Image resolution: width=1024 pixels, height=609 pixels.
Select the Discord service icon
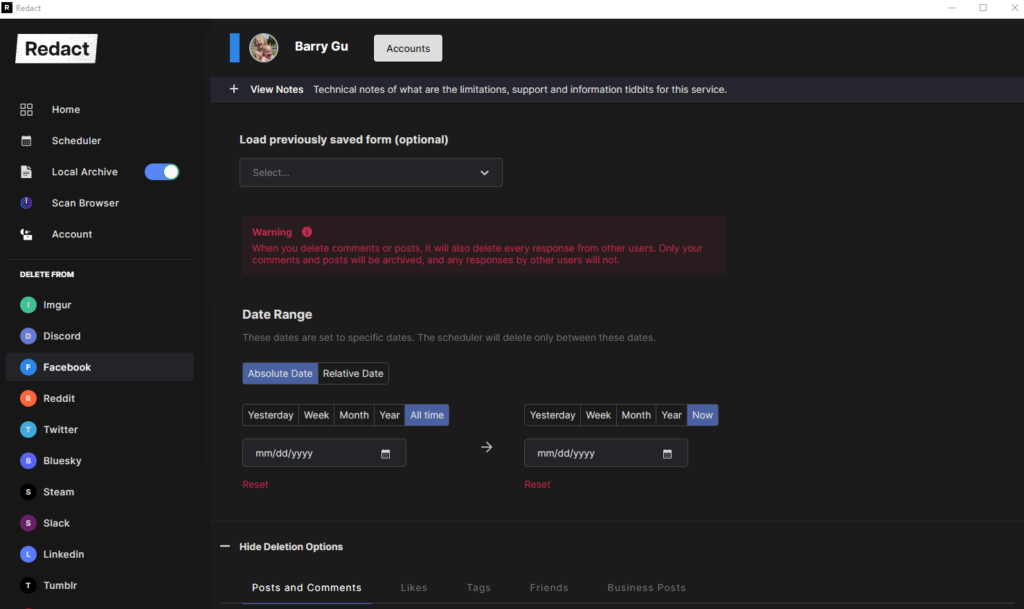click(28, 336)
